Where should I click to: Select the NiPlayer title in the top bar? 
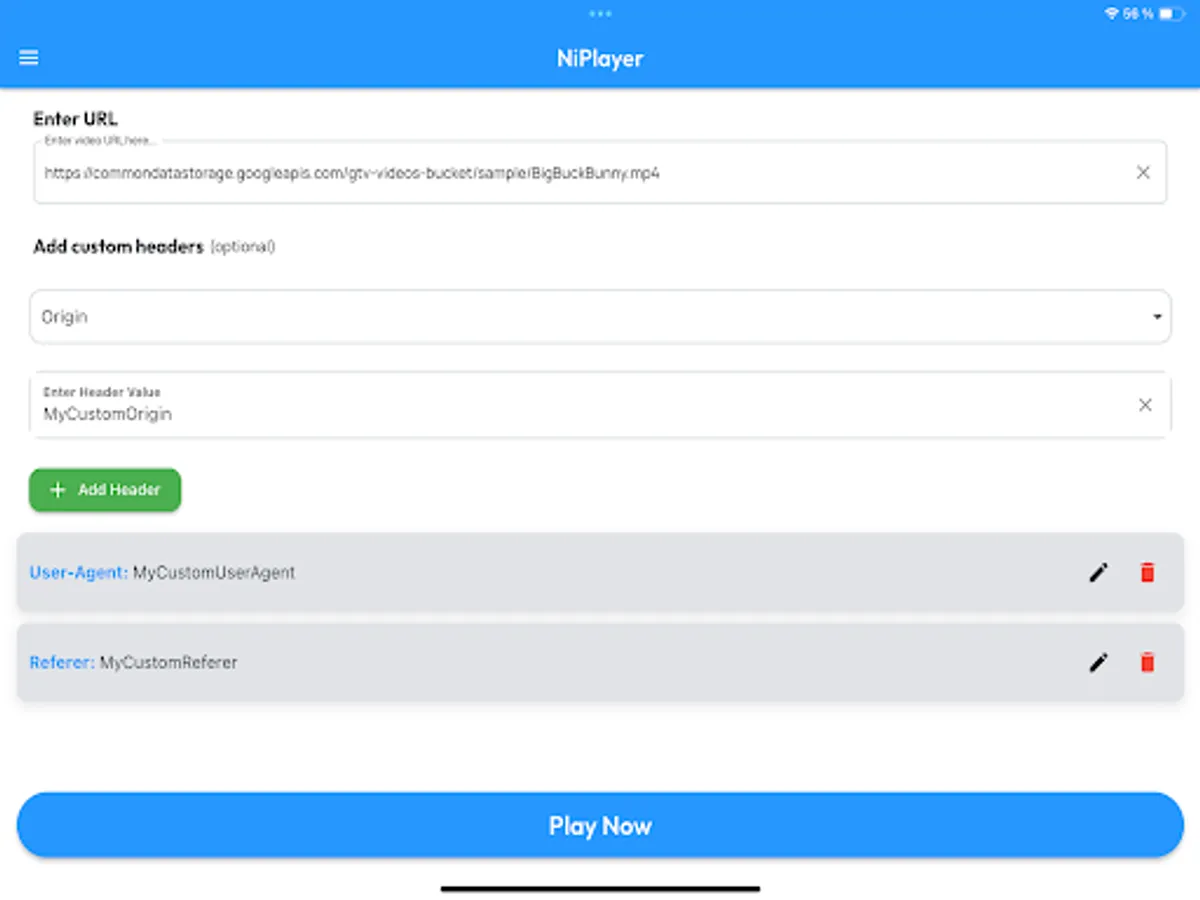(x=600, y=58)
